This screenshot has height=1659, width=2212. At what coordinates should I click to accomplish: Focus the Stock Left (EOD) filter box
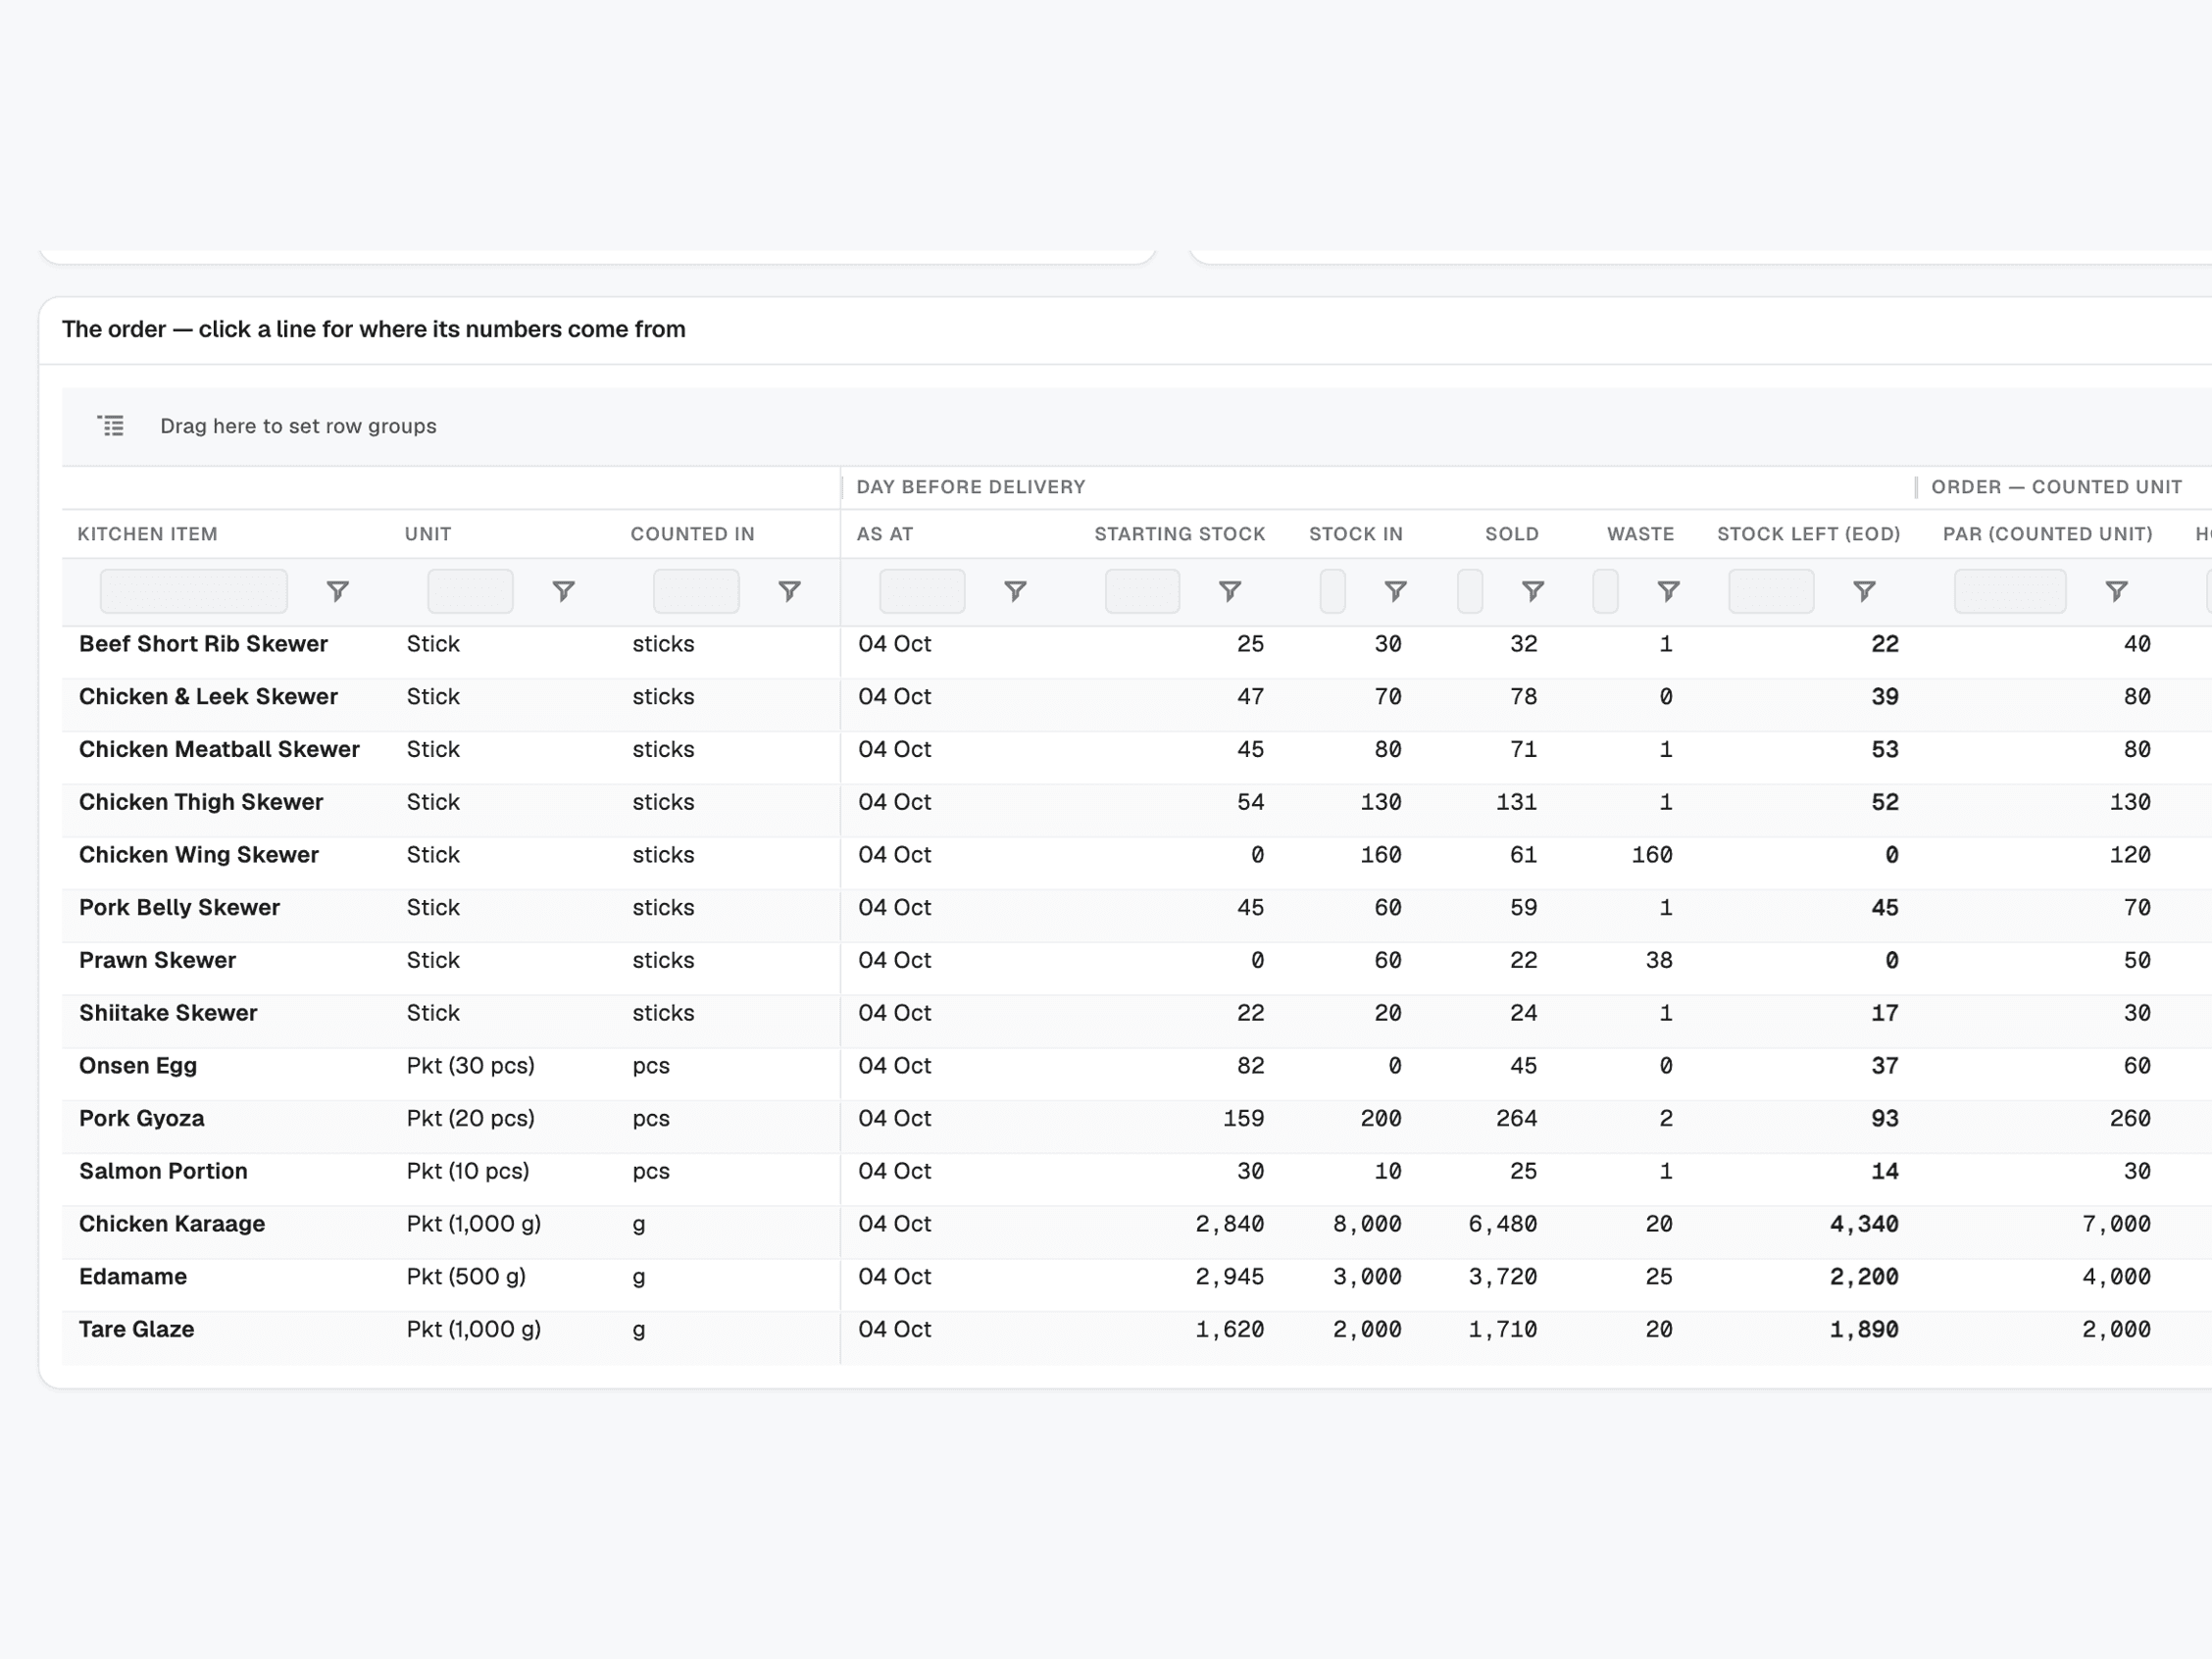click(x=1772, y=591)
